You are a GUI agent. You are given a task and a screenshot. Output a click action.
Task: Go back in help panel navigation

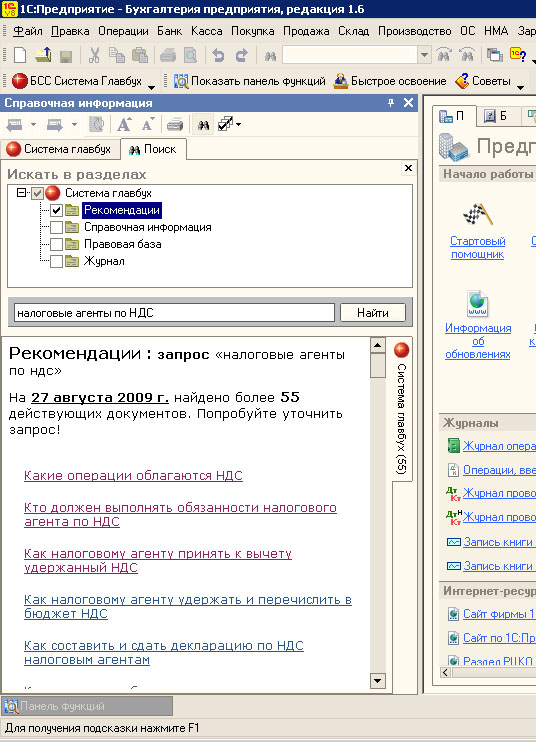(15, 125)
